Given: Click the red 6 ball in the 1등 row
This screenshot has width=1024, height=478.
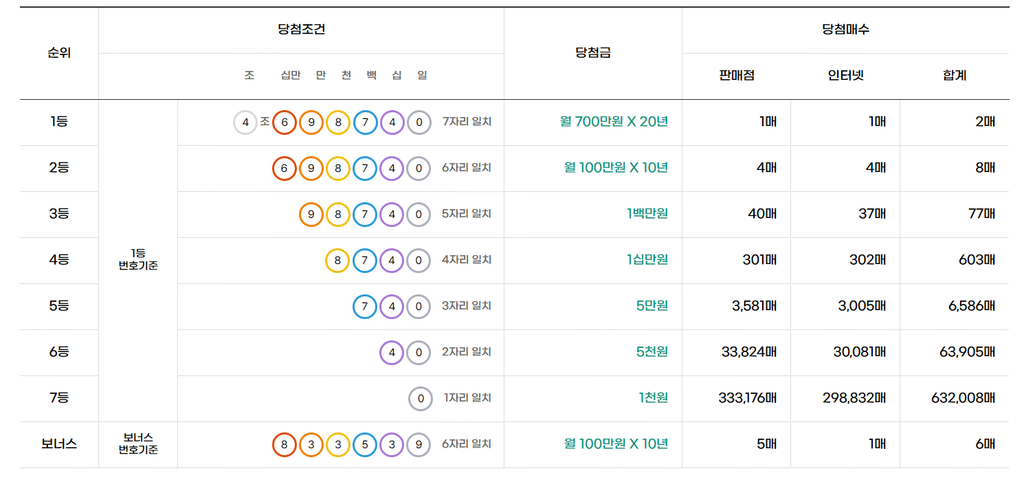Looking at the screenshot, I should [x=284, y=122].
